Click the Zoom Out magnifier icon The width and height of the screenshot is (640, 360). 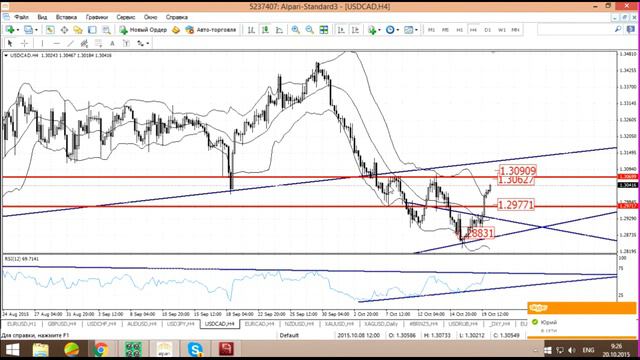coord(309,30)
